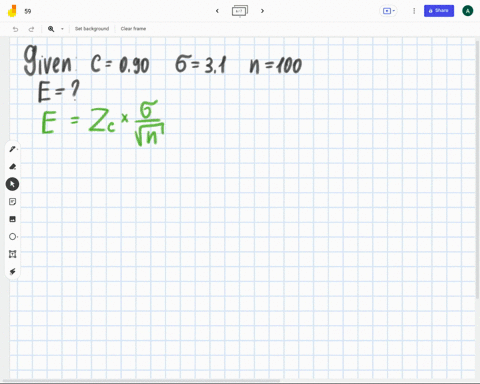Screen dimensions: 480x384
Task: Undo the last action
Action: tap(15, 29)
